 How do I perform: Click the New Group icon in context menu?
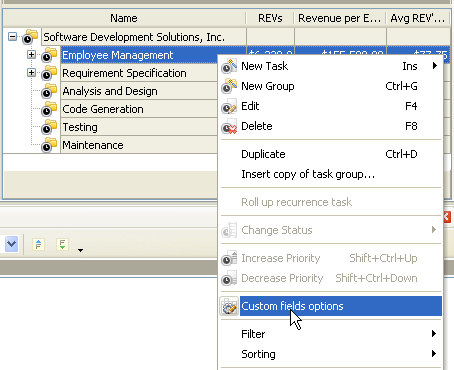tap(229, 86)
